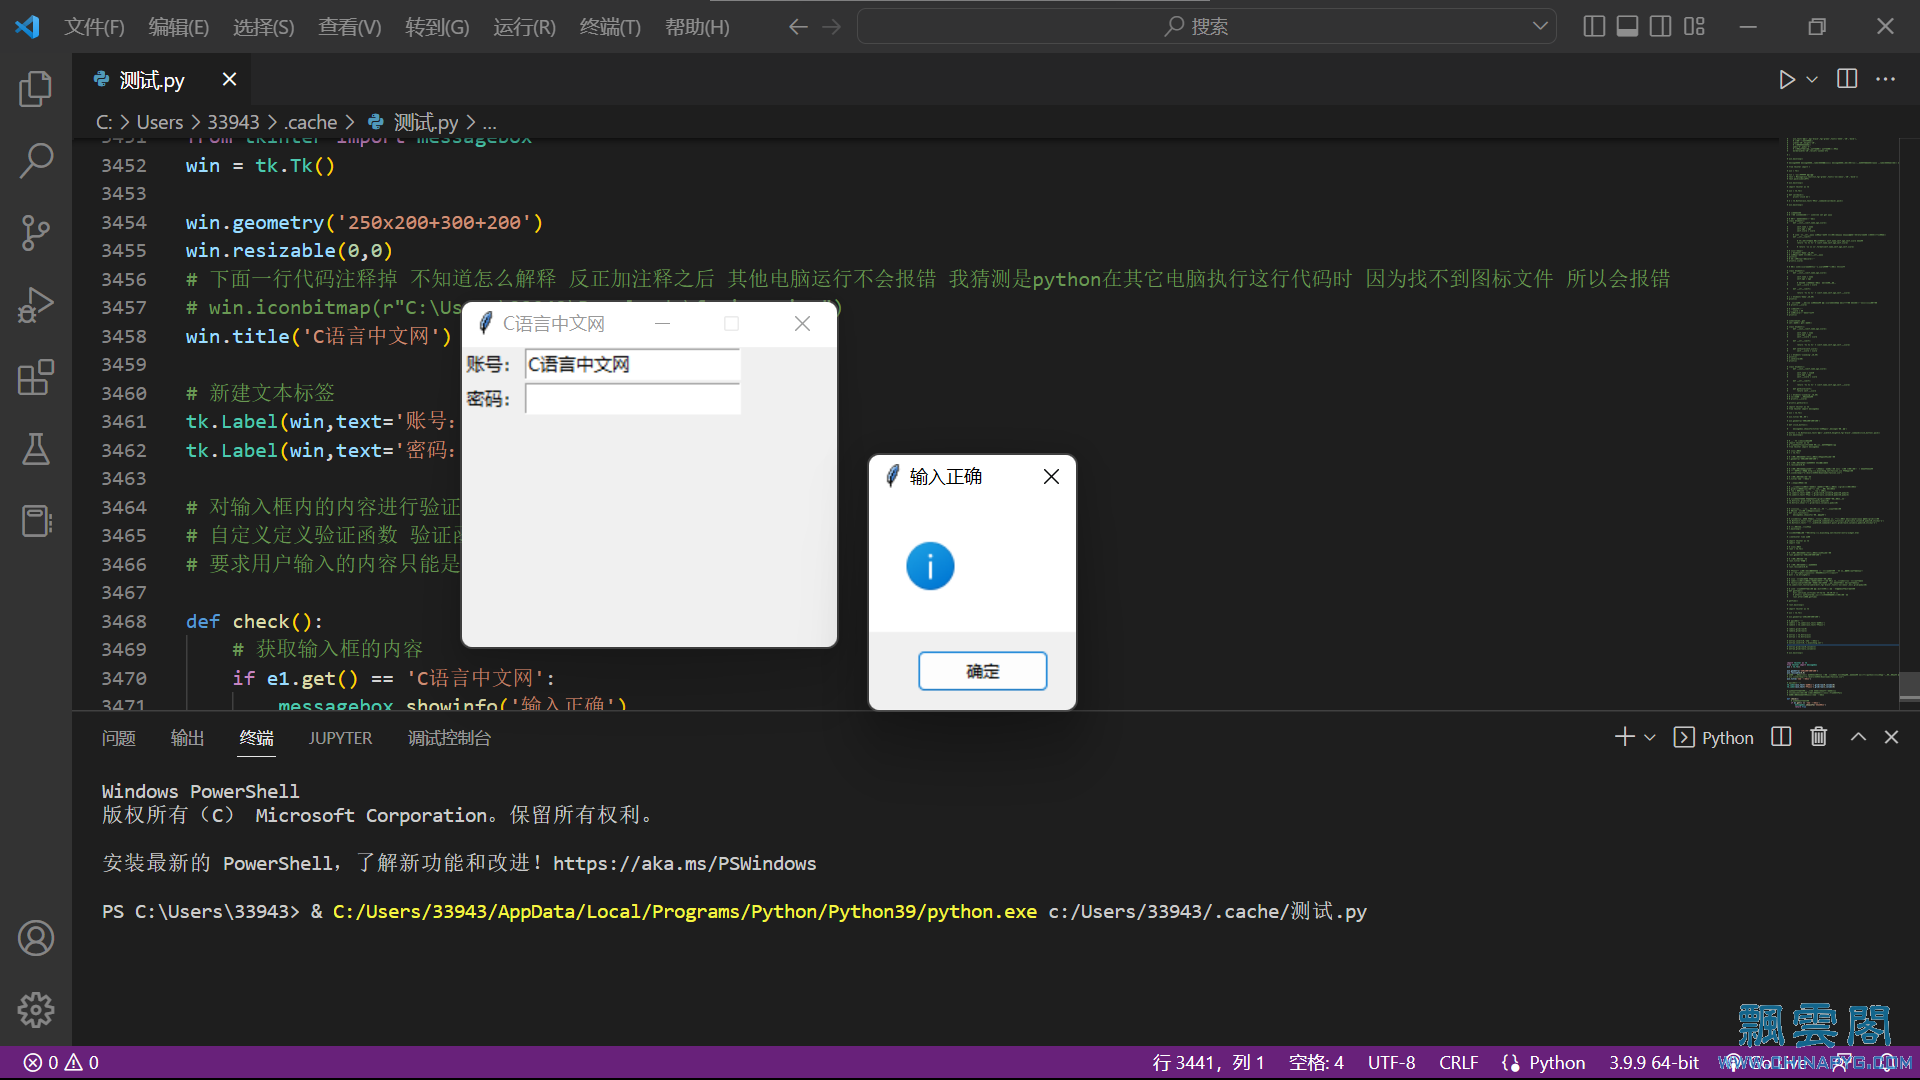Kill terminal with trash icon
The image size is (1920, 1080).
(x=1819, y=737)
